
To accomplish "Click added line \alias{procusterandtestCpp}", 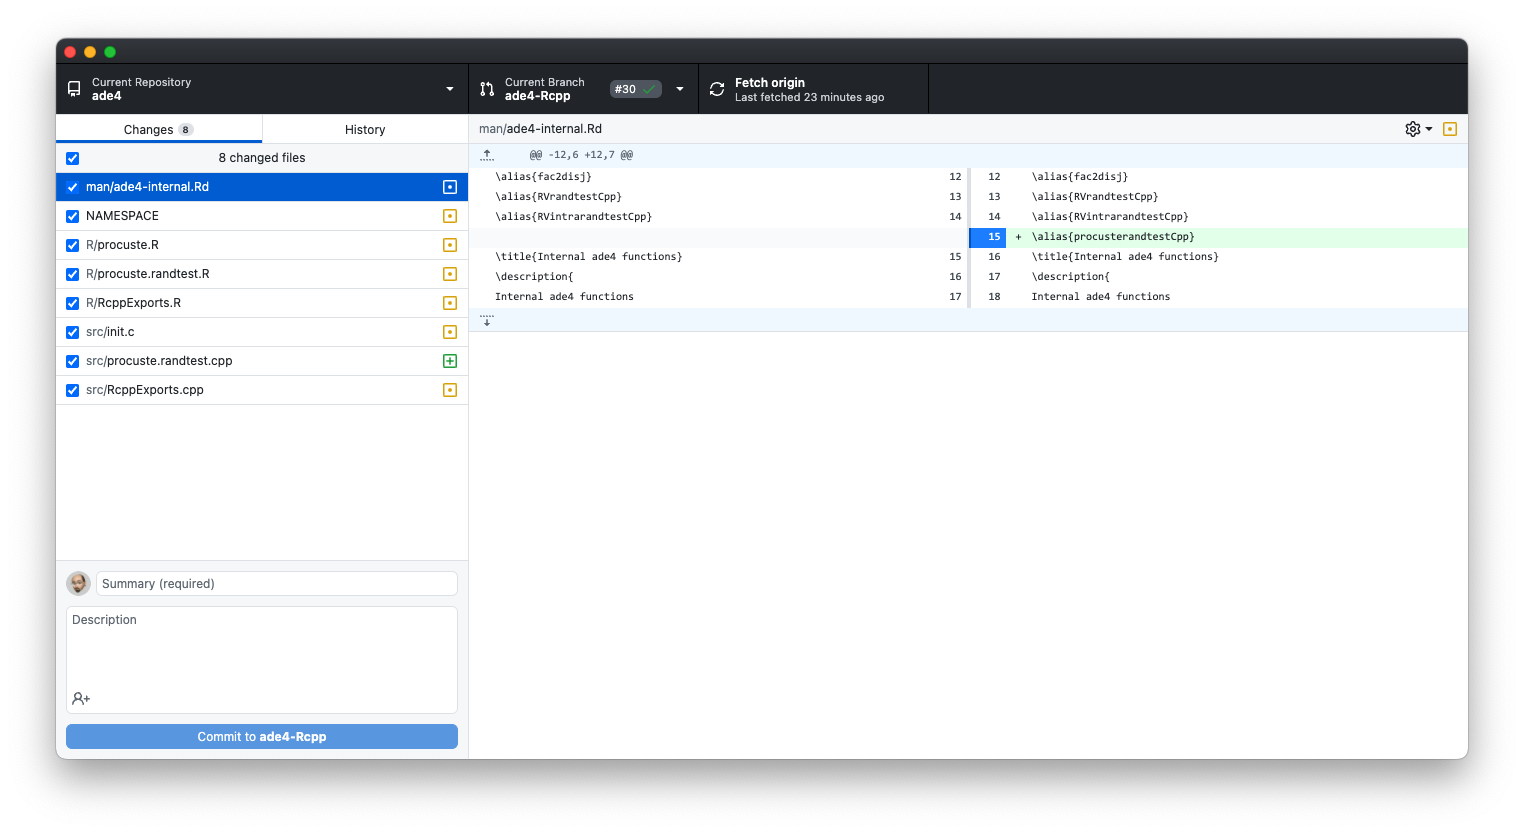I will click(1113, 237).
